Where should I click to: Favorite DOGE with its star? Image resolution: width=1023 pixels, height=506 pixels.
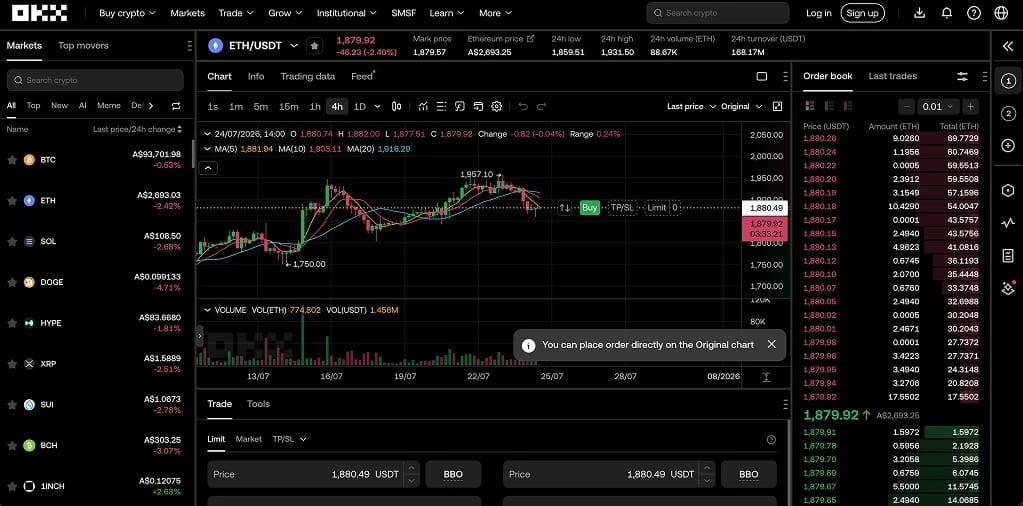pyautogui.click(x=12, y=282)
